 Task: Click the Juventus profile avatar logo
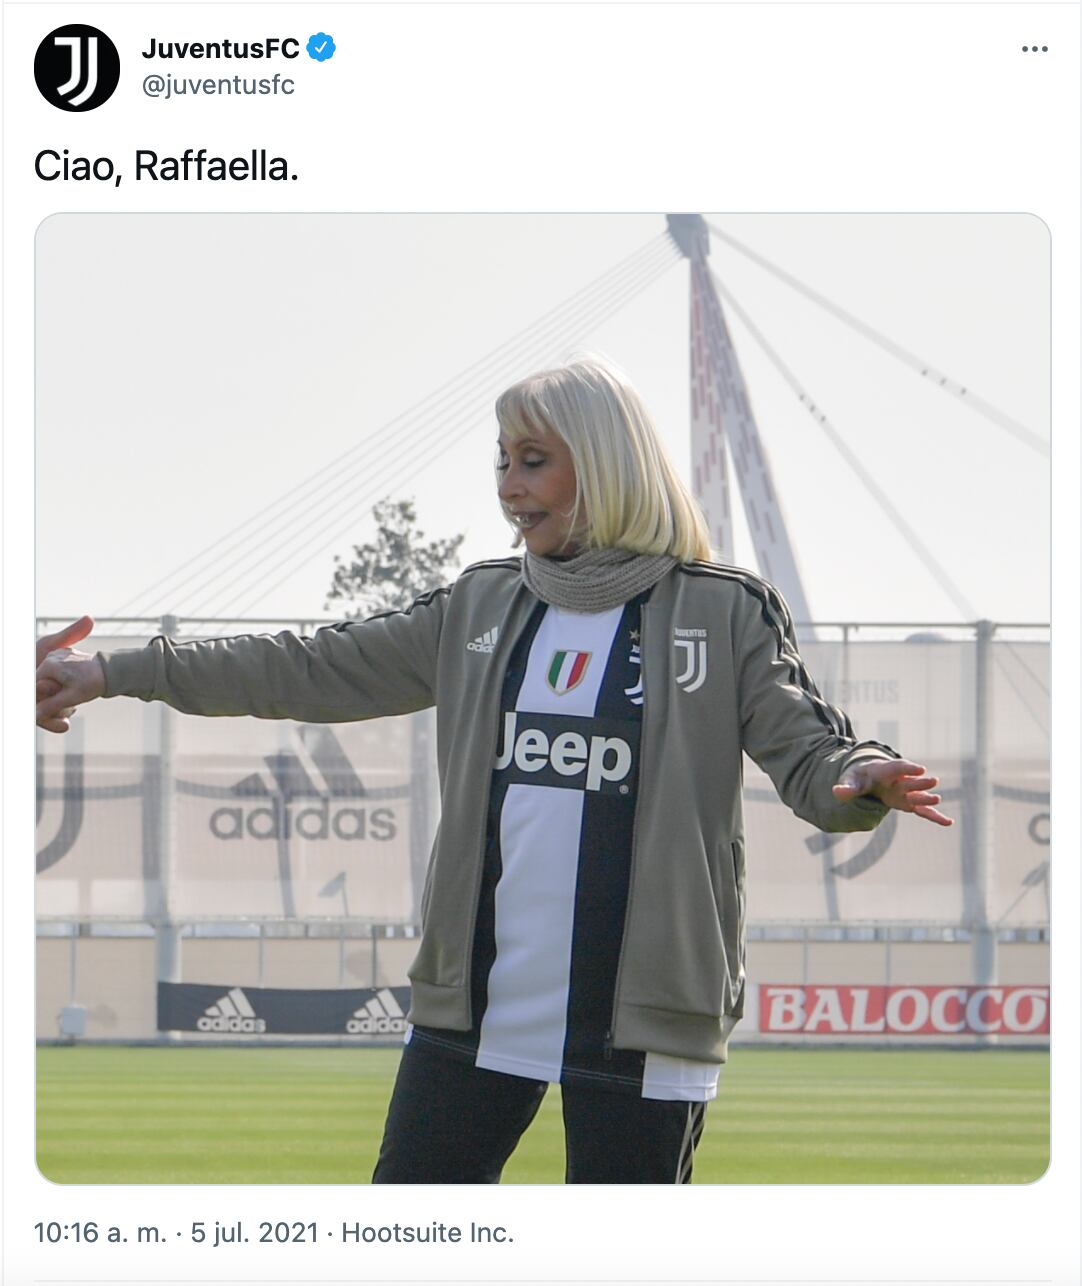click(x=77, y=68)
